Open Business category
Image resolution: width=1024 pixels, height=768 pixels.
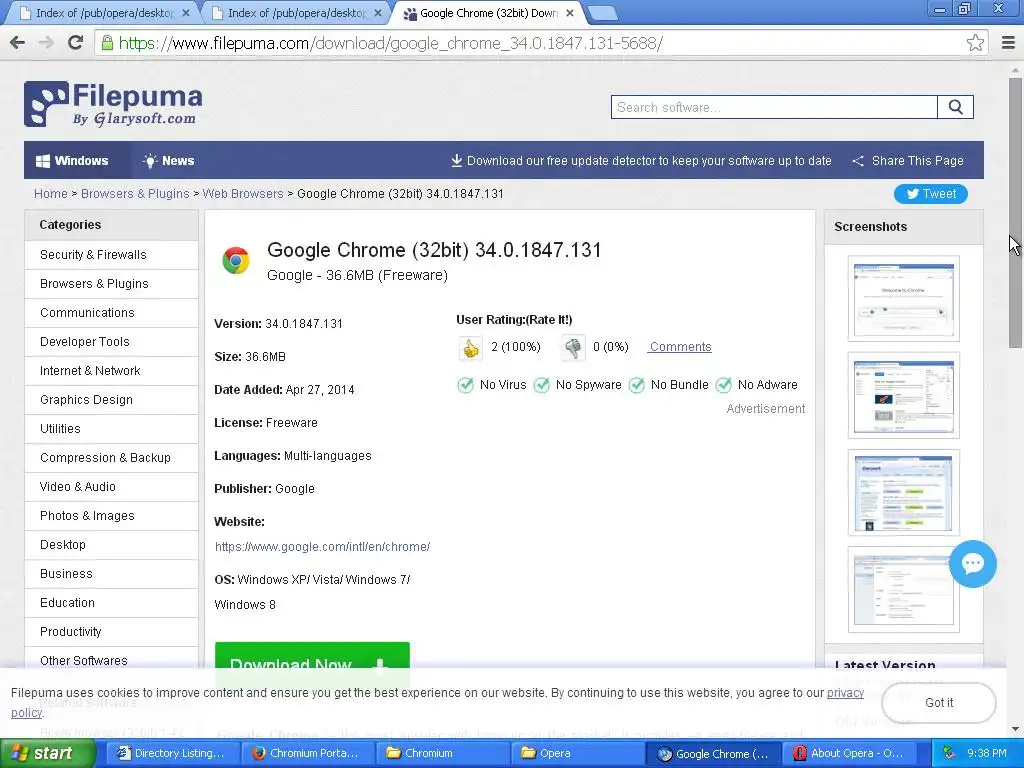pyautogui.click(x=111, y=573)
